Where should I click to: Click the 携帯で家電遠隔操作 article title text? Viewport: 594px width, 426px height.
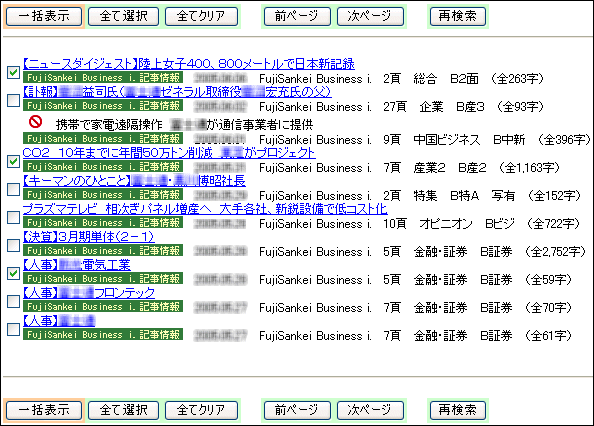click(184, 125)
